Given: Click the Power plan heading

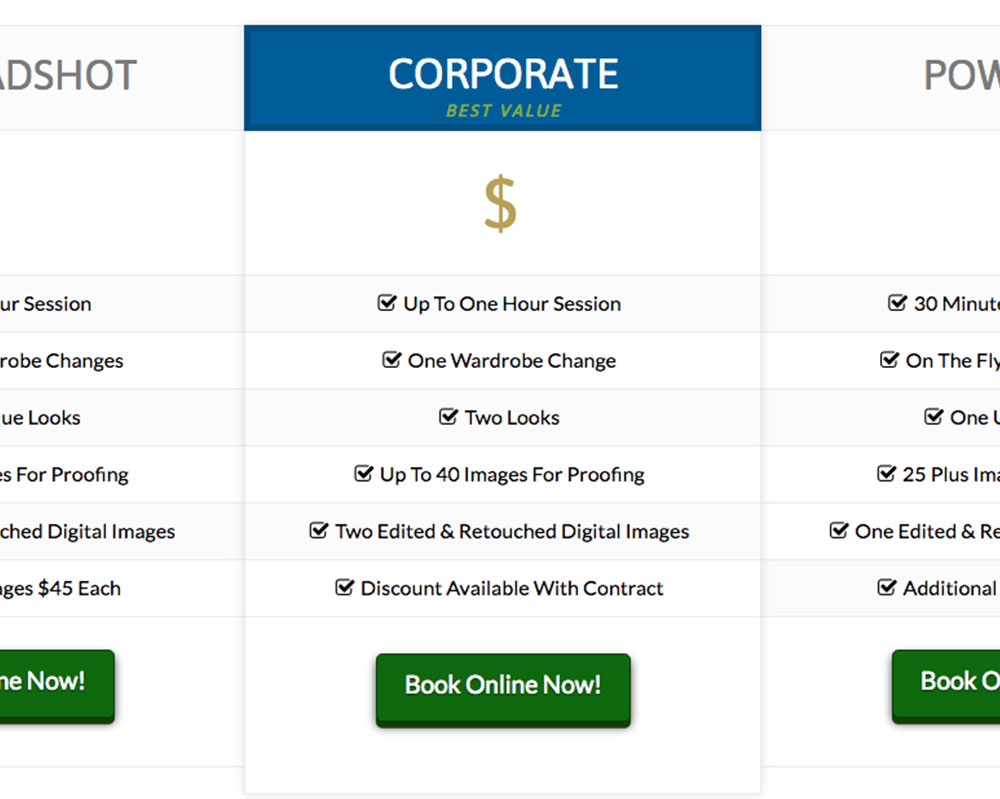Looking at the screenshot, I should pos(961,76).
